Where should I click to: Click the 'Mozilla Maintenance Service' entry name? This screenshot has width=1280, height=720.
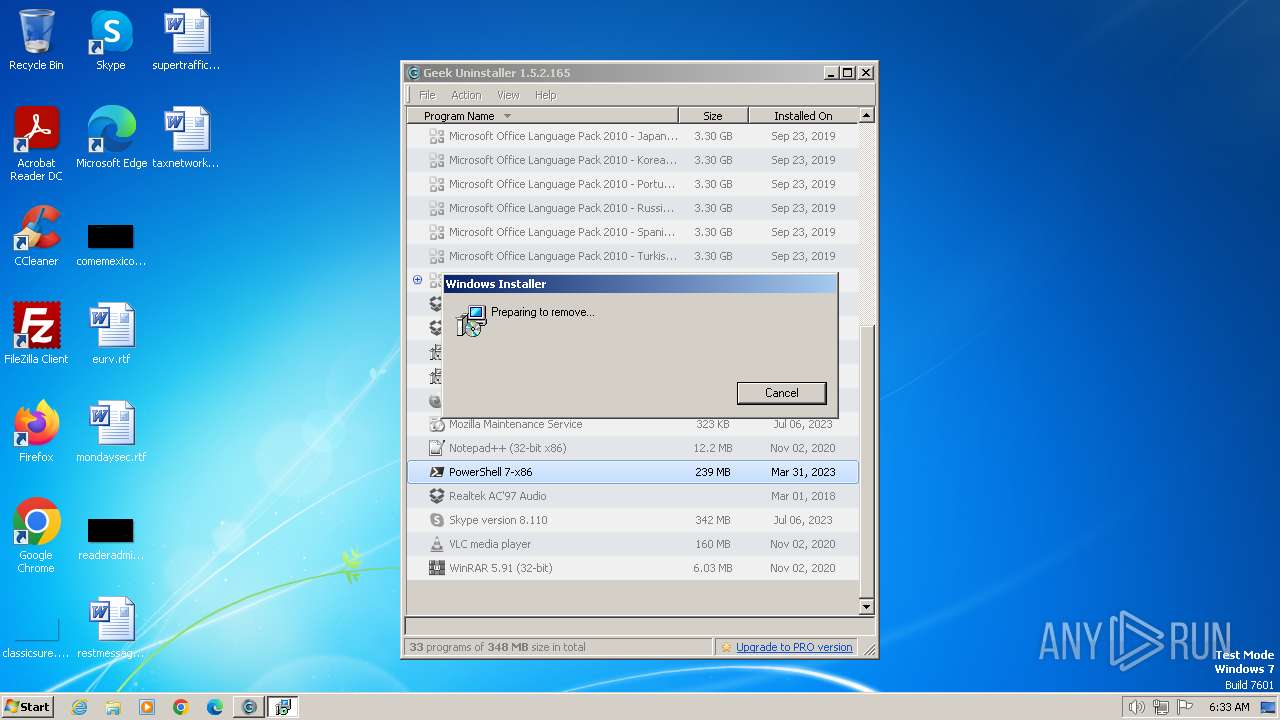(x=515, y=424)
